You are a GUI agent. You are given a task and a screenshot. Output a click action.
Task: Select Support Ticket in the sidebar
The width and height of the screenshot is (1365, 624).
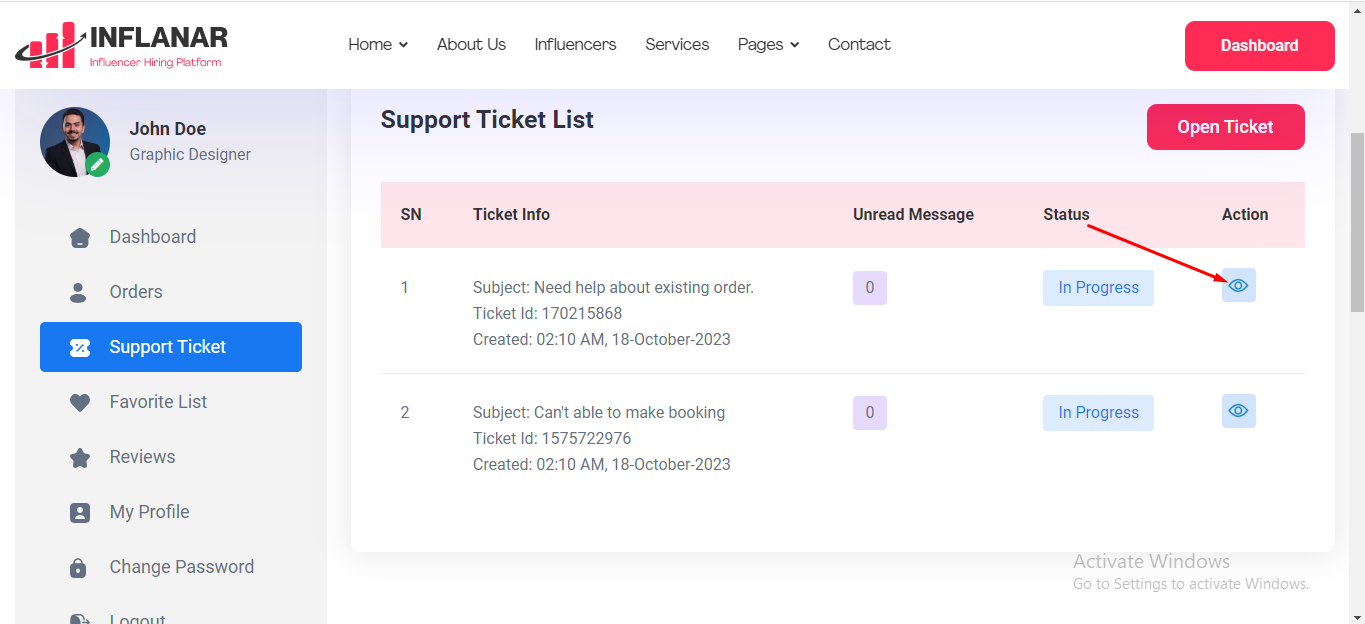pyautogui.click(x=170, y=347)
